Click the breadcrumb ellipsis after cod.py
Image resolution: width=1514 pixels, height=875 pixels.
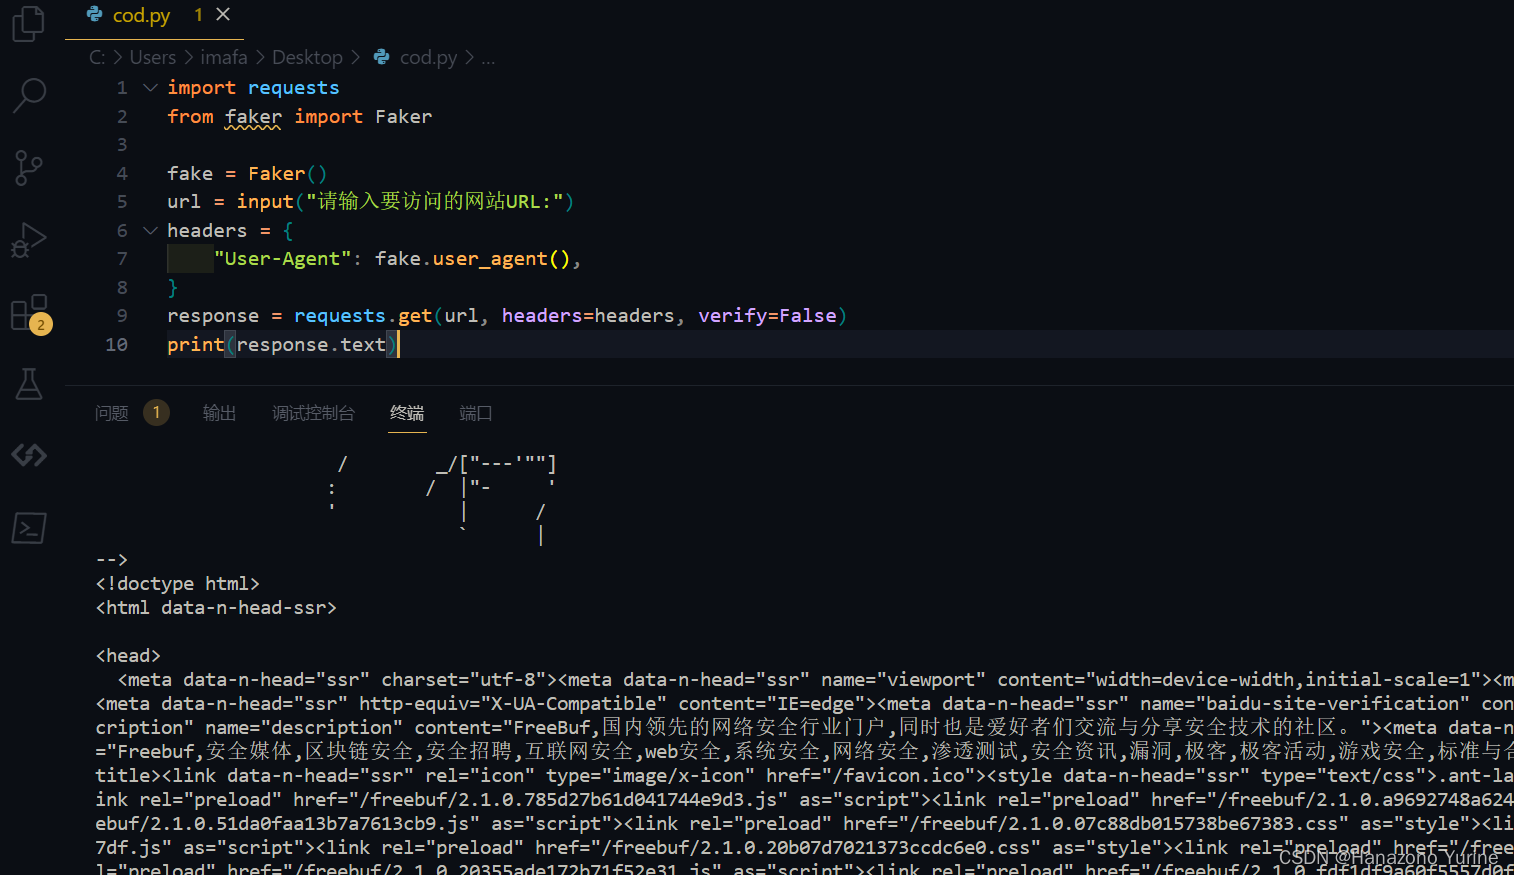[488, 58]
